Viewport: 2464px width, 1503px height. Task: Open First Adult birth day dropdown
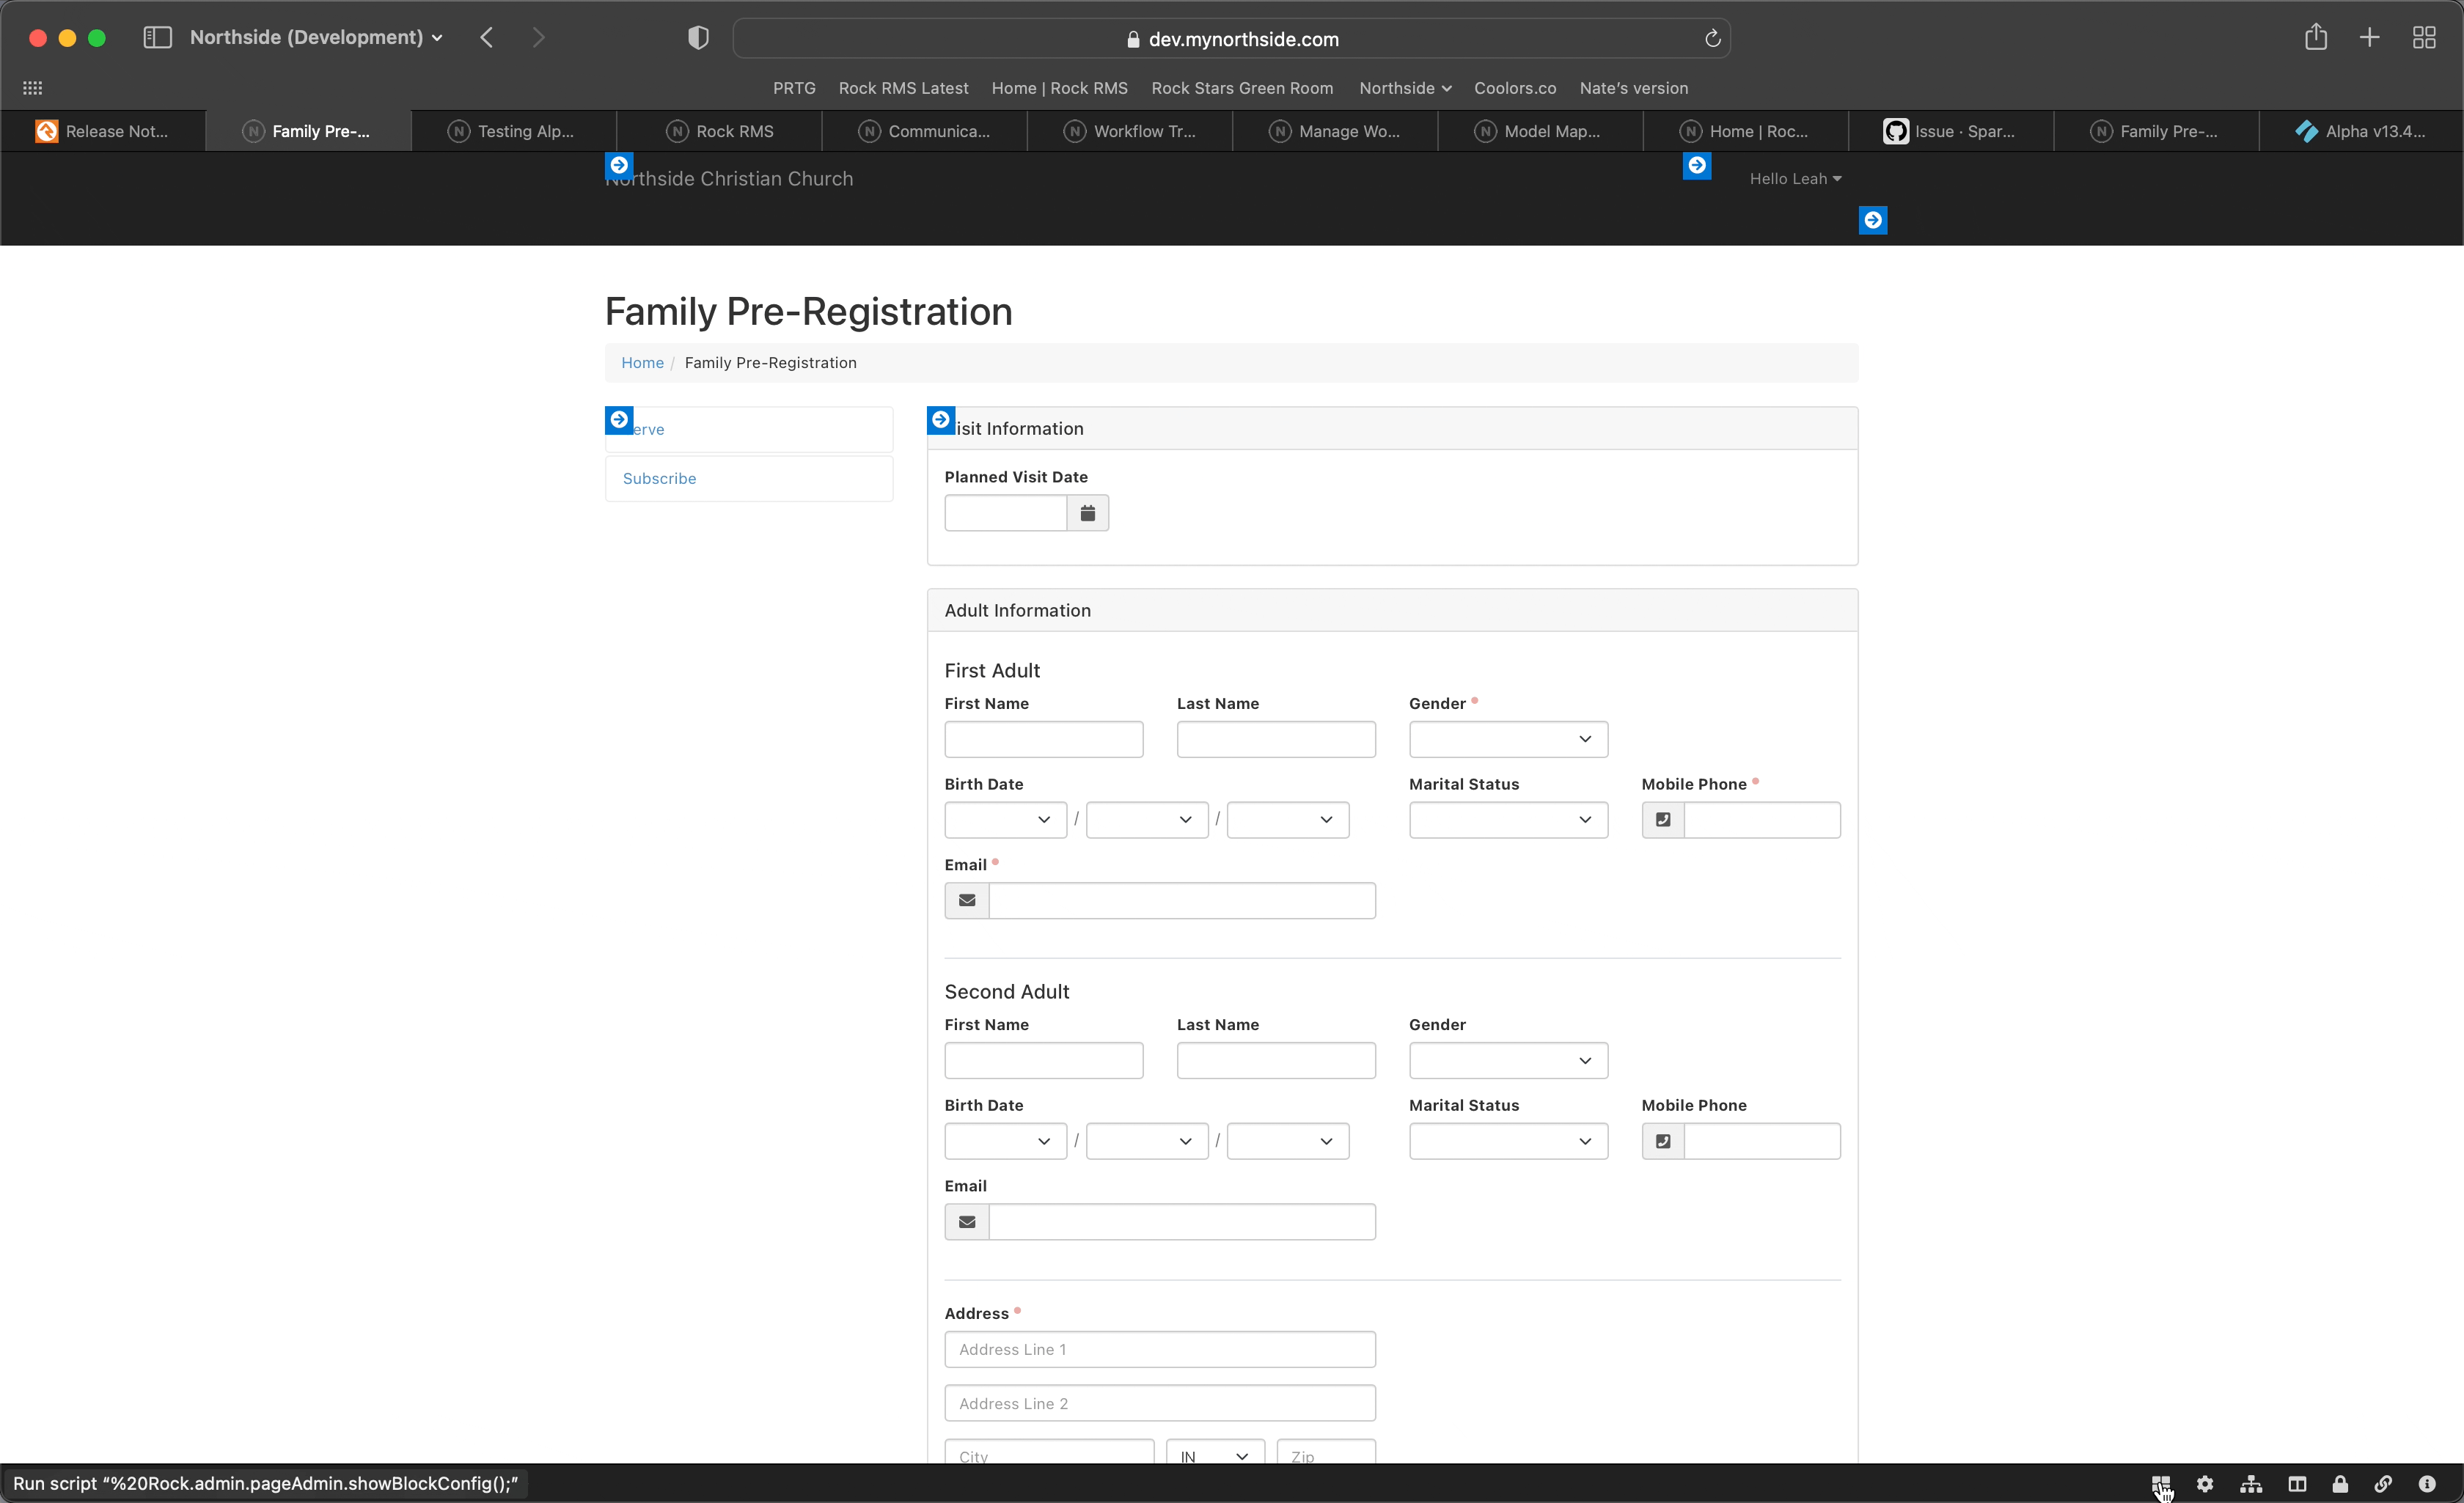(x=1146, y=820)
